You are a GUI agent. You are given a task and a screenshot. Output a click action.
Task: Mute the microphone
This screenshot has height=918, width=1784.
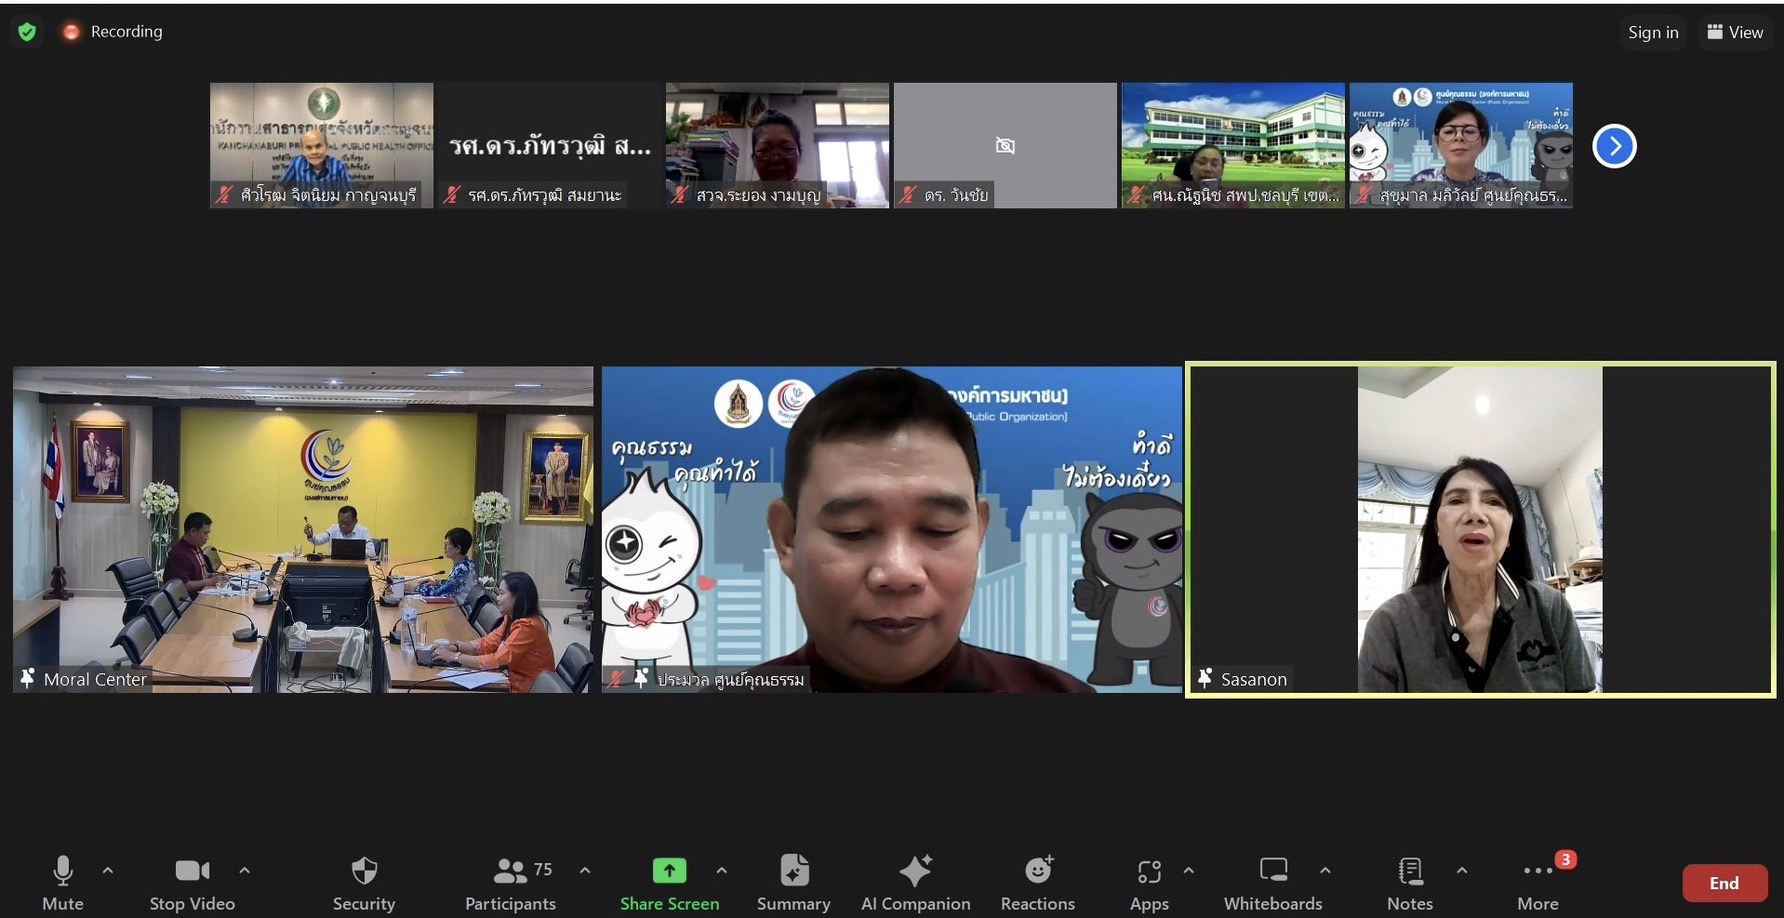(62, 882)
